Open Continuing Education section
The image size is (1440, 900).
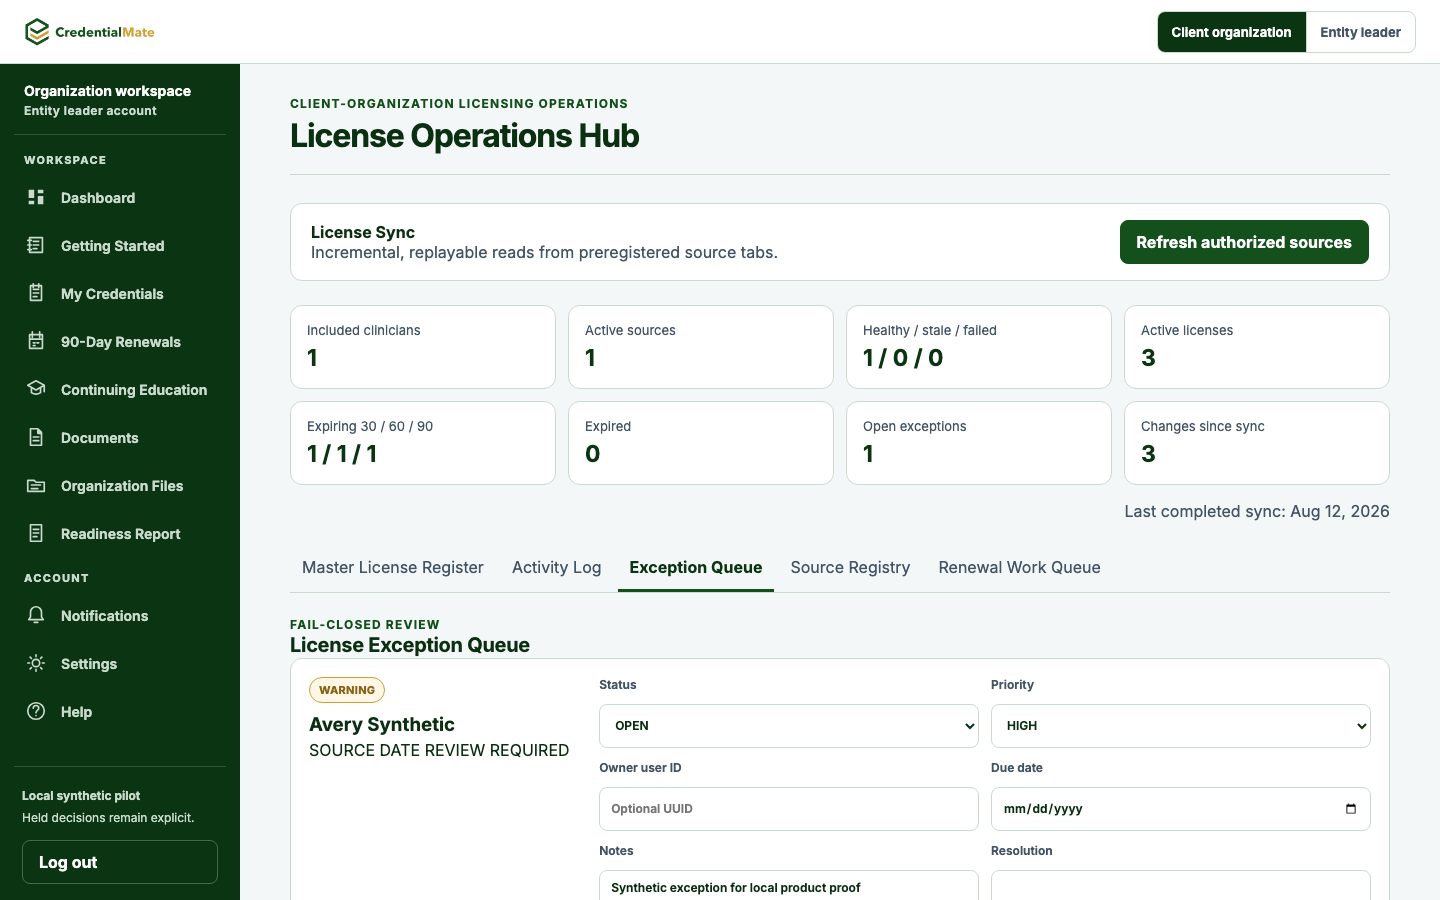[x=120, y=390]
